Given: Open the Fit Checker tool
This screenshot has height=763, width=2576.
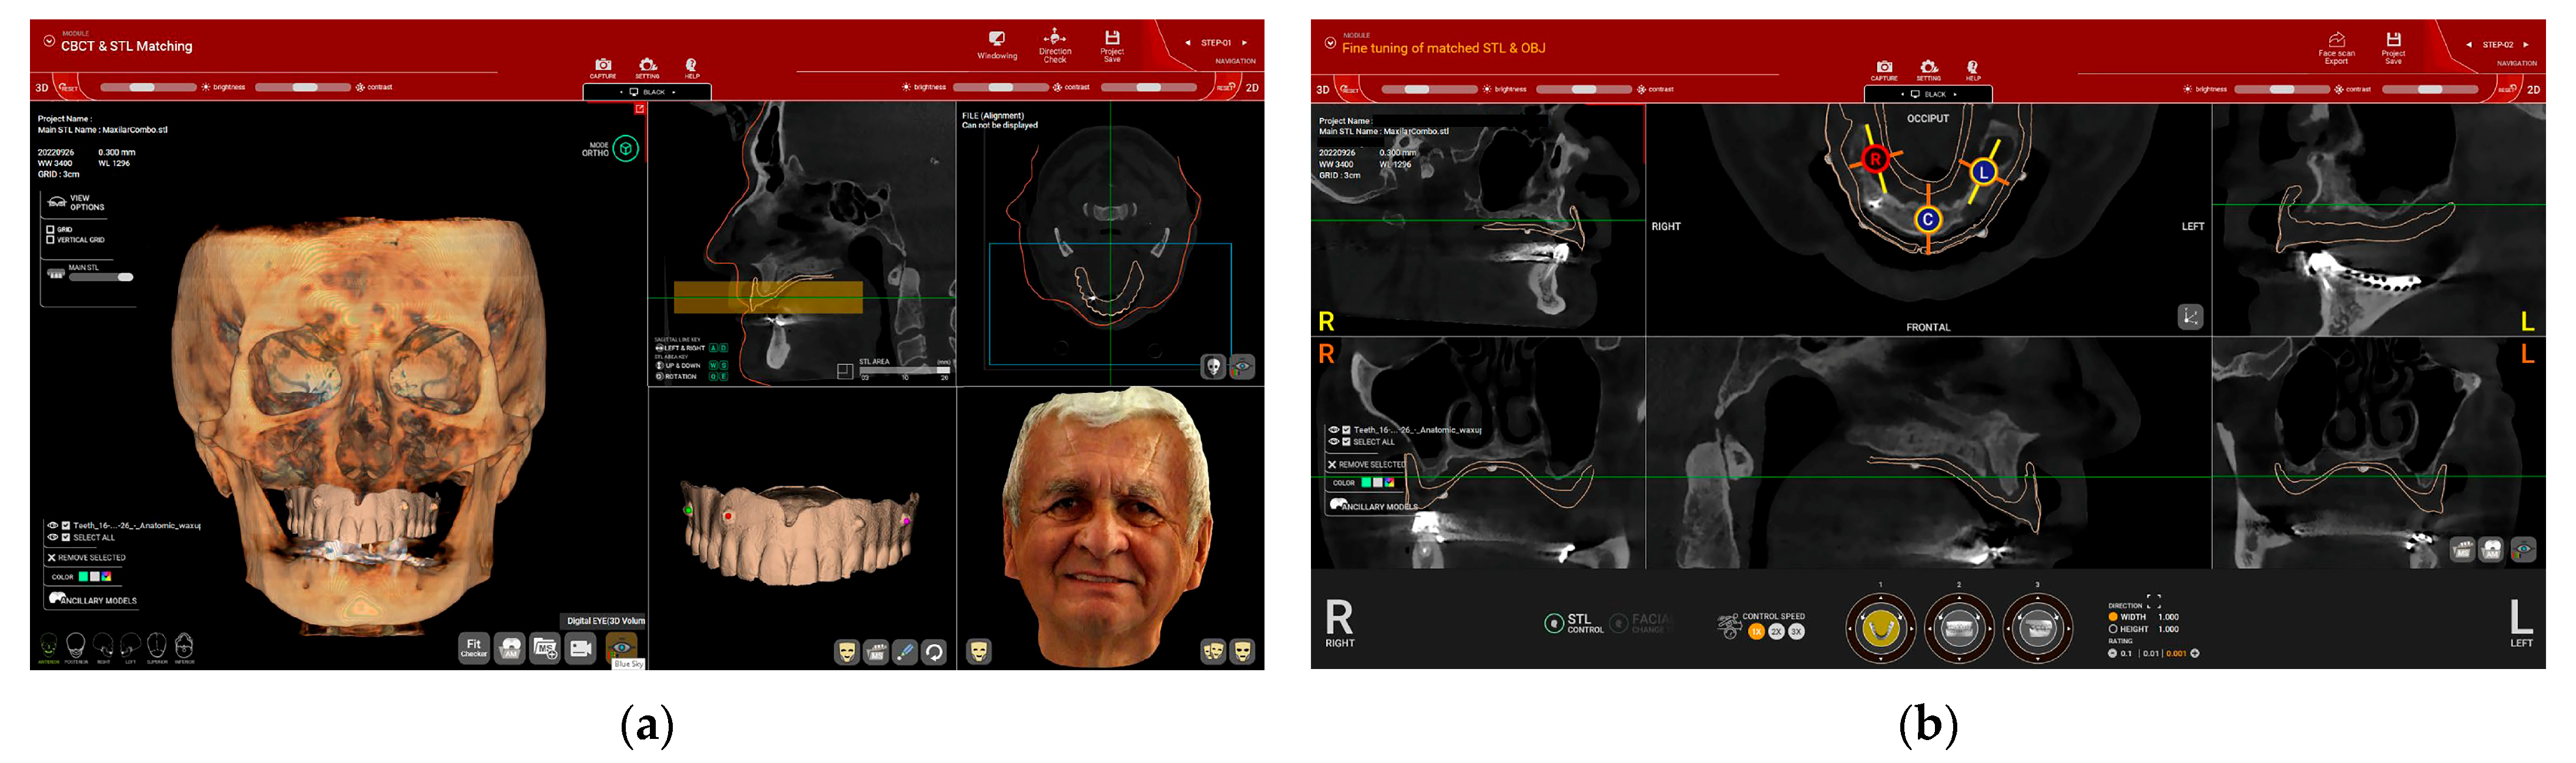Looking at the screenshot, I should tap(474, 648).
